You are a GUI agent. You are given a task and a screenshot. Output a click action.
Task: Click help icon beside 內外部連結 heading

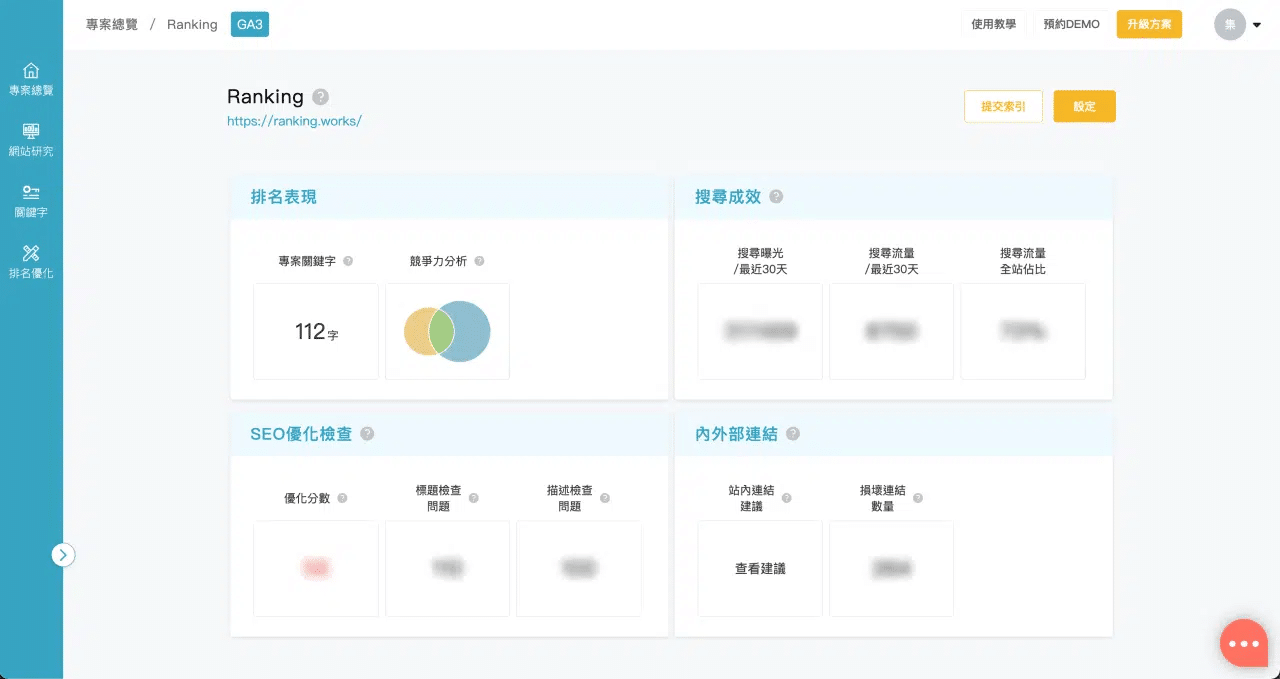point(793,434)
